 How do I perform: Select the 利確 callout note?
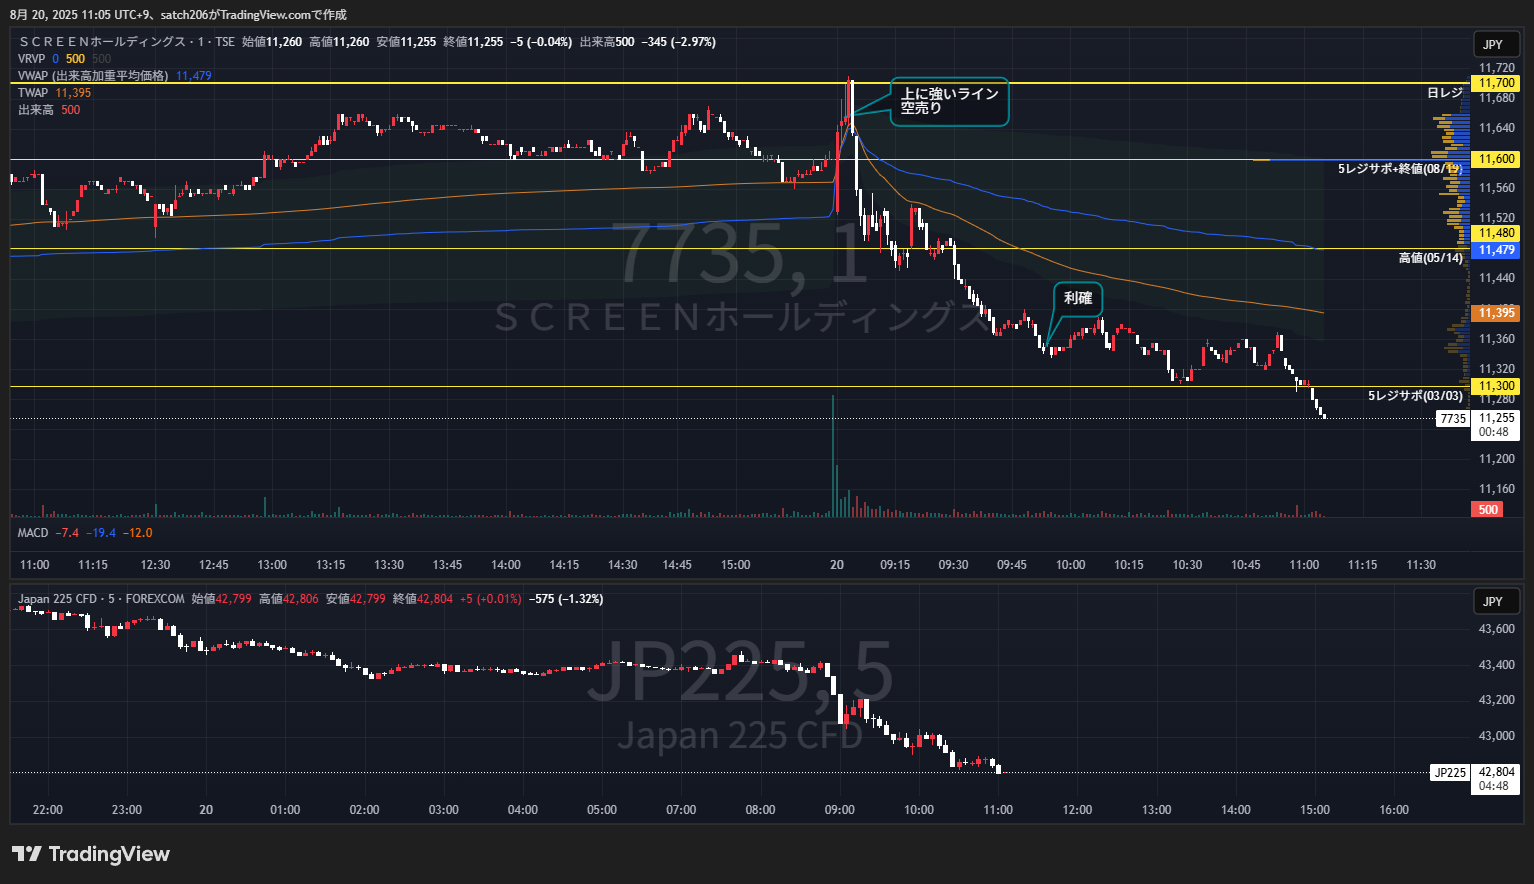click(x=1078, y=299)
